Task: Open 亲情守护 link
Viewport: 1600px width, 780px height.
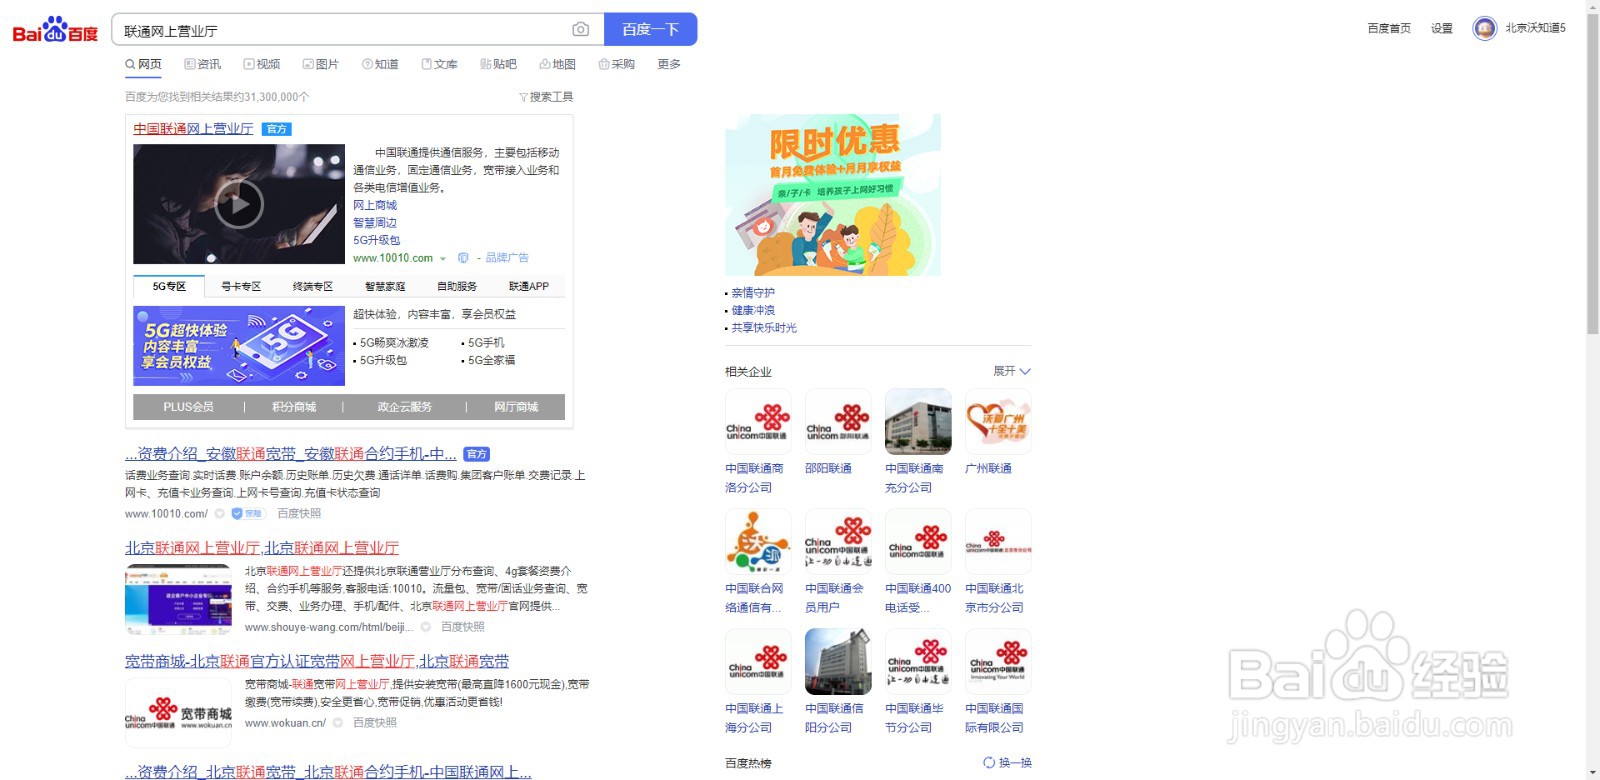Action: pyautogui.click(x=753, y=293)
